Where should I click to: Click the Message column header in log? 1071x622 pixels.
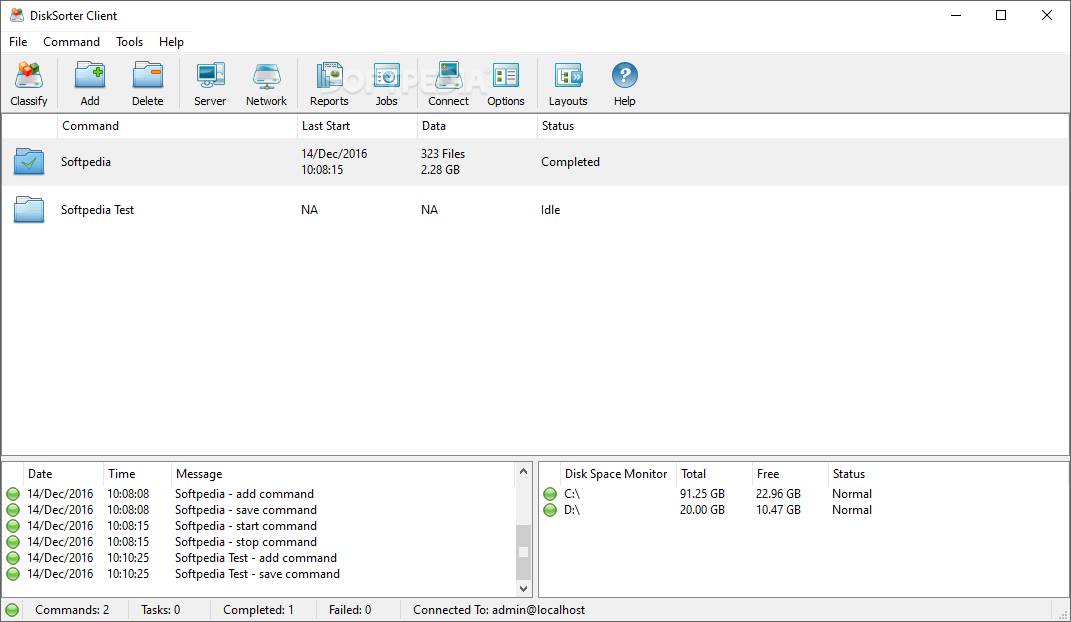[343, 474]
